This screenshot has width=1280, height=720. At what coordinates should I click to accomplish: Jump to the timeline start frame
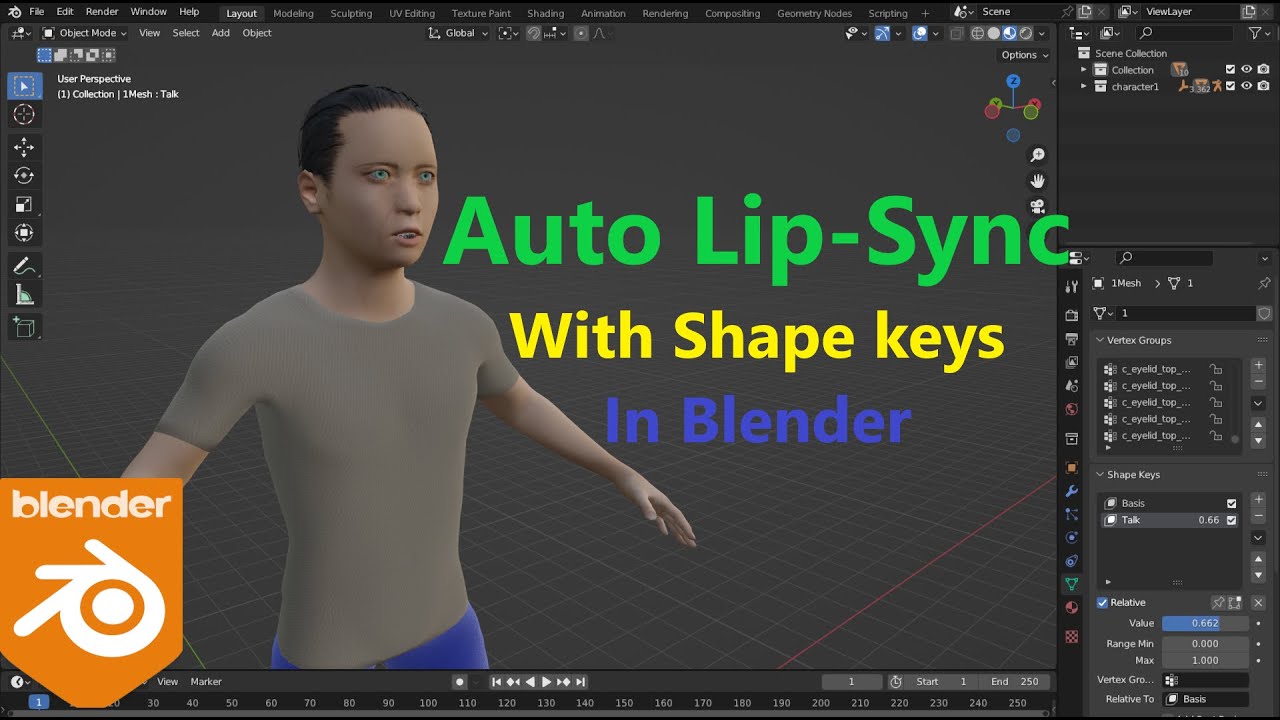(496, 682)
